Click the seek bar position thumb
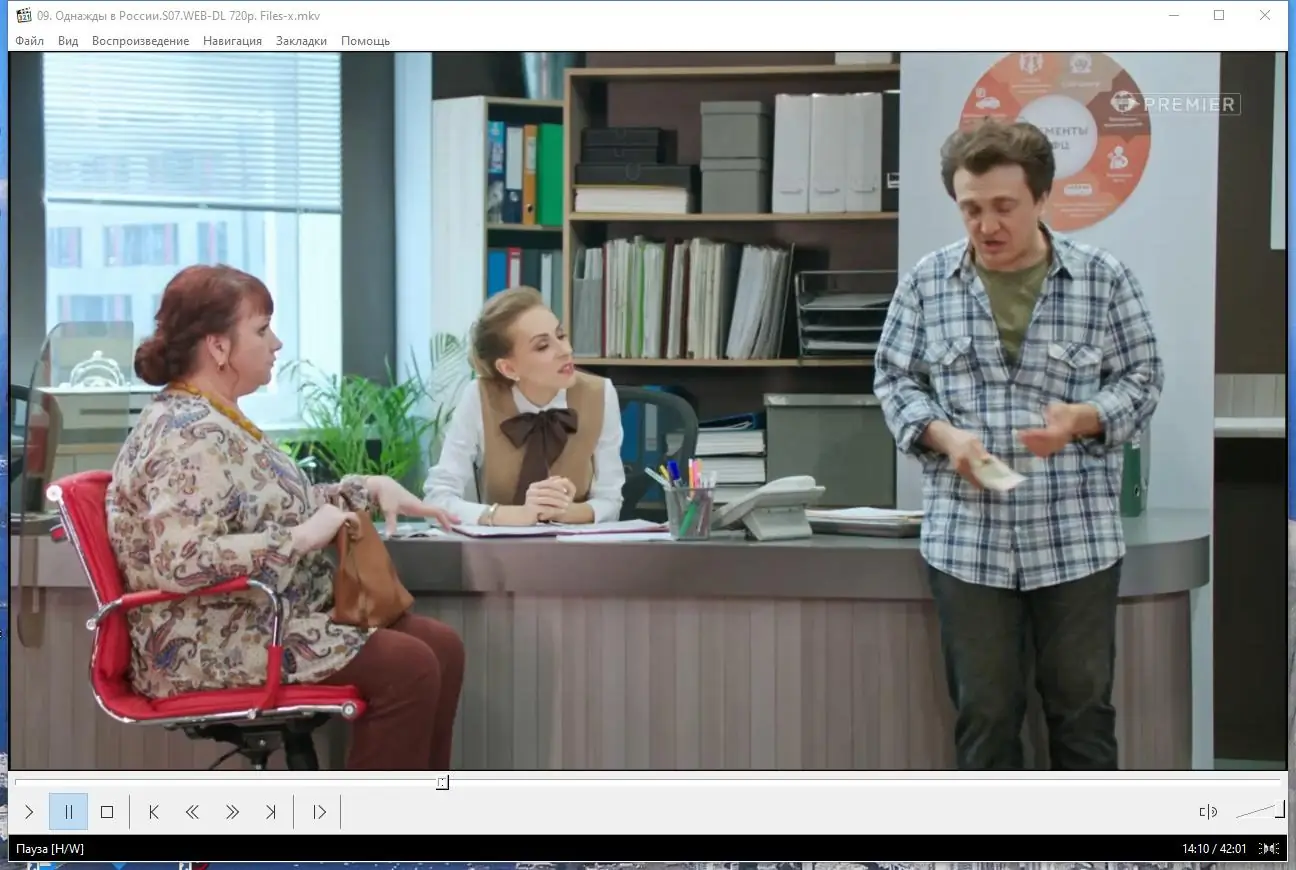The height and width of the screenshot is (870, 1296). coord(442,782)
